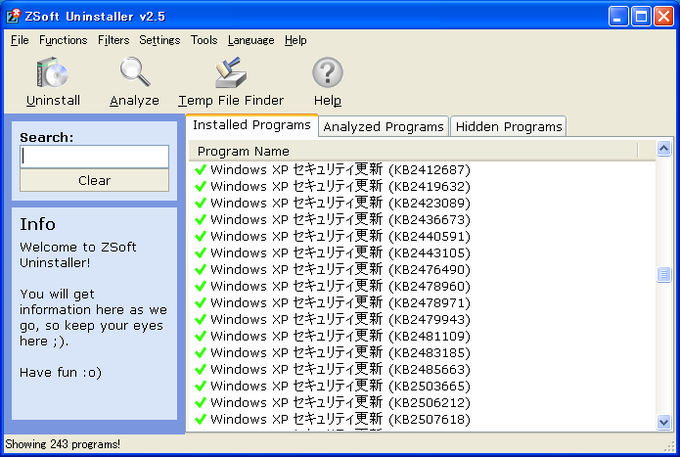680x457 pixels.
Task: Click green check icon beside KB2423089
Action: pos(200,203)
